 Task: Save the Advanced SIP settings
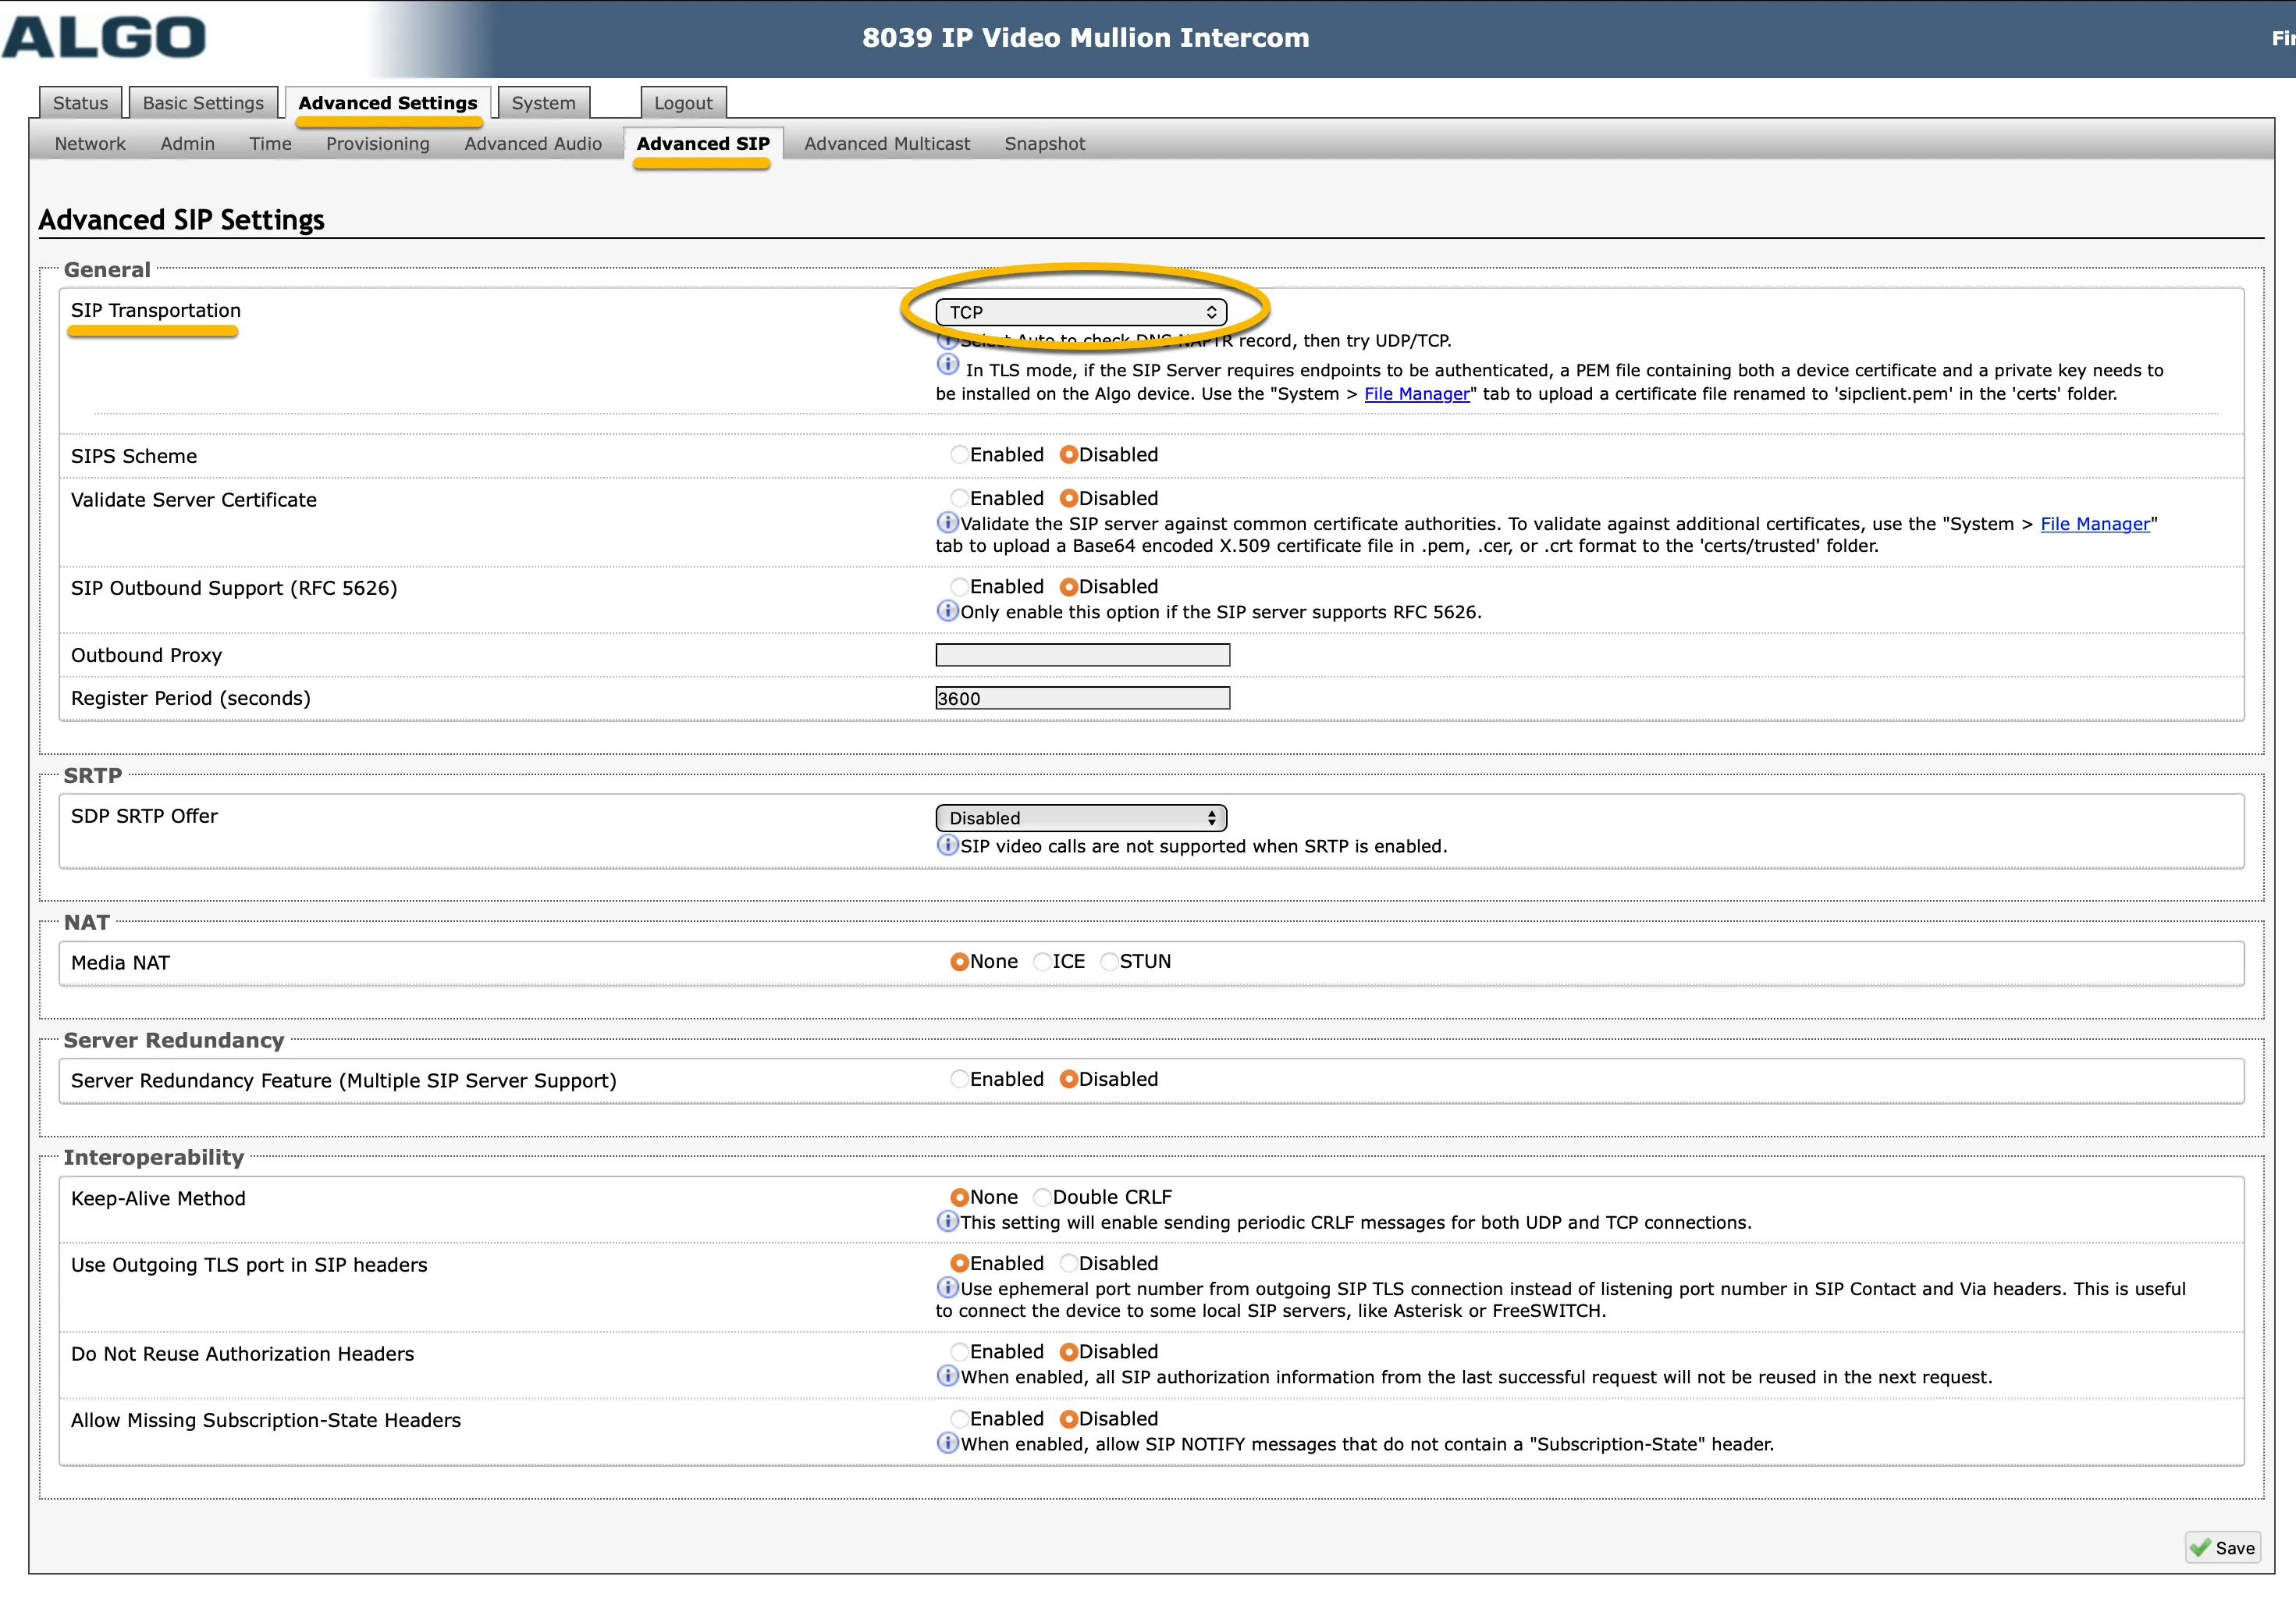tap(2223, 1548)
